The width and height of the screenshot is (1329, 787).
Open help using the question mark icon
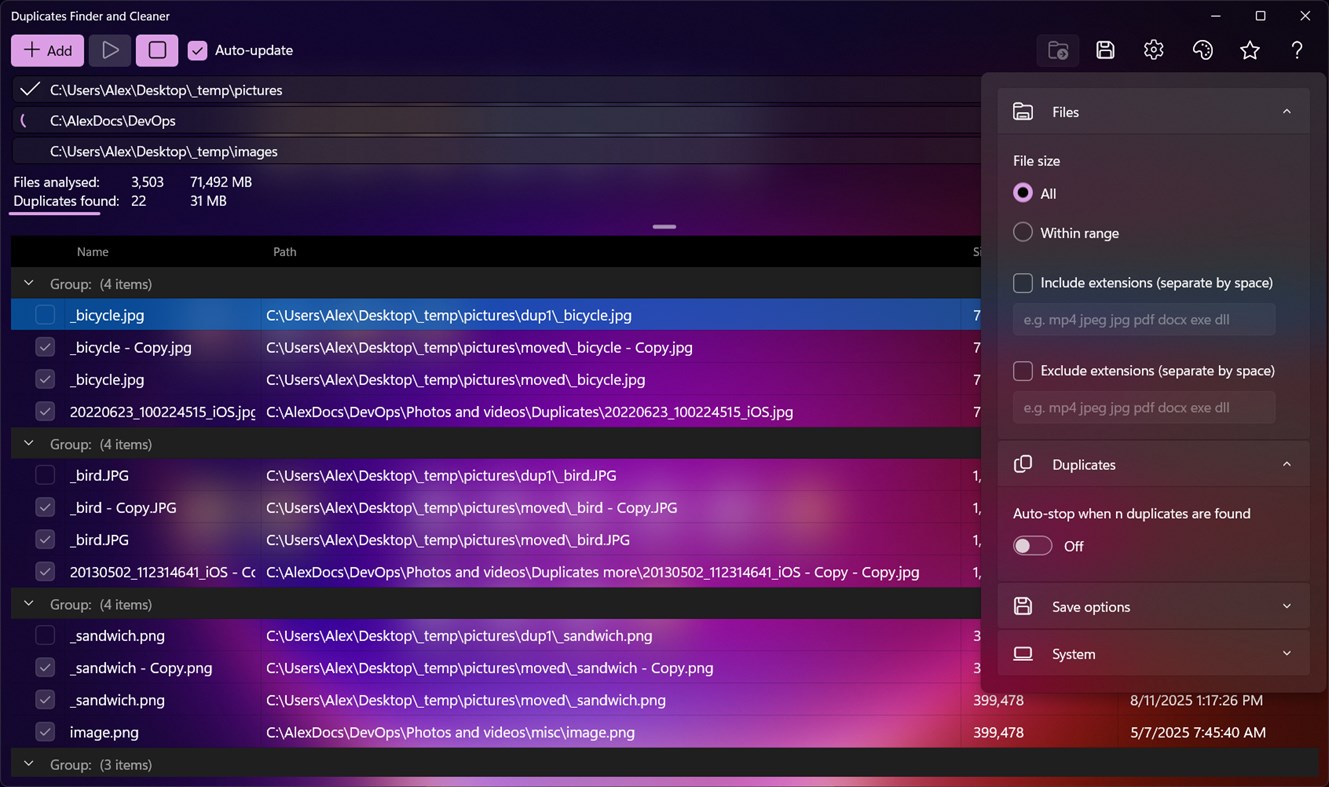click(x=1296, y=49)
